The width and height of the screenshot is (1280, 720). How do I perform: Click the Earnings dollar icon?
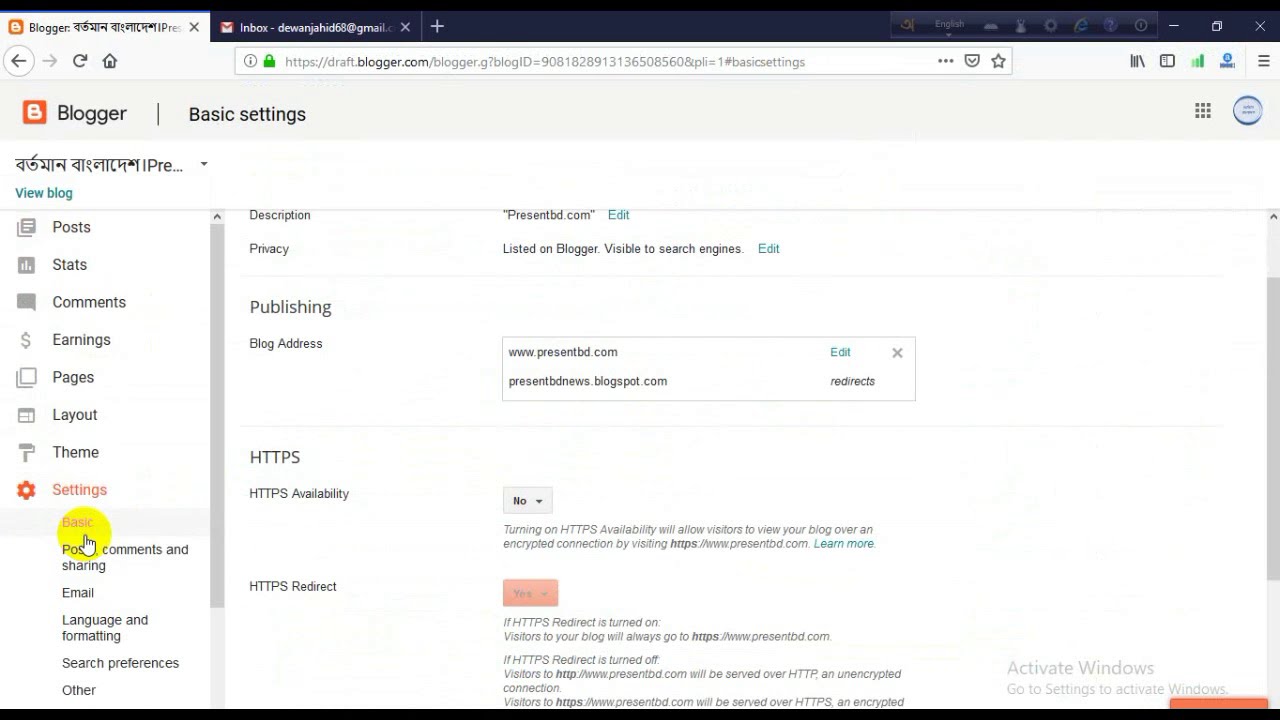click(x=26, y=340)
